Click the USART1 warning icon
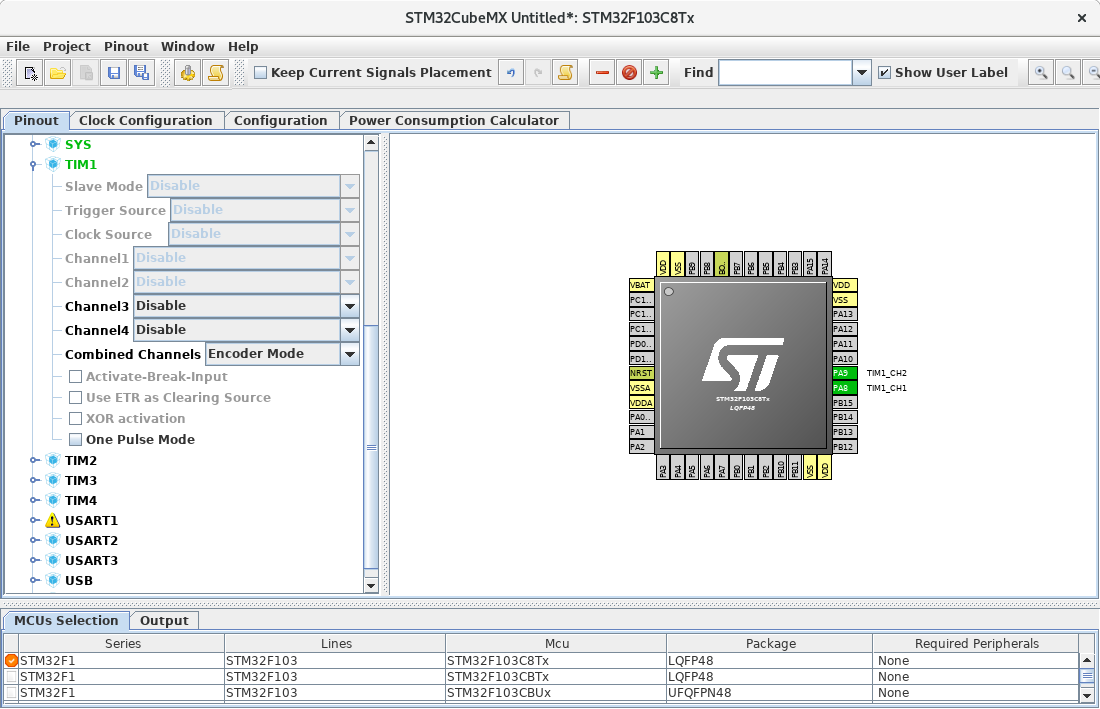The width and height of the screenshot is (1100, 709). click(53, 521)
